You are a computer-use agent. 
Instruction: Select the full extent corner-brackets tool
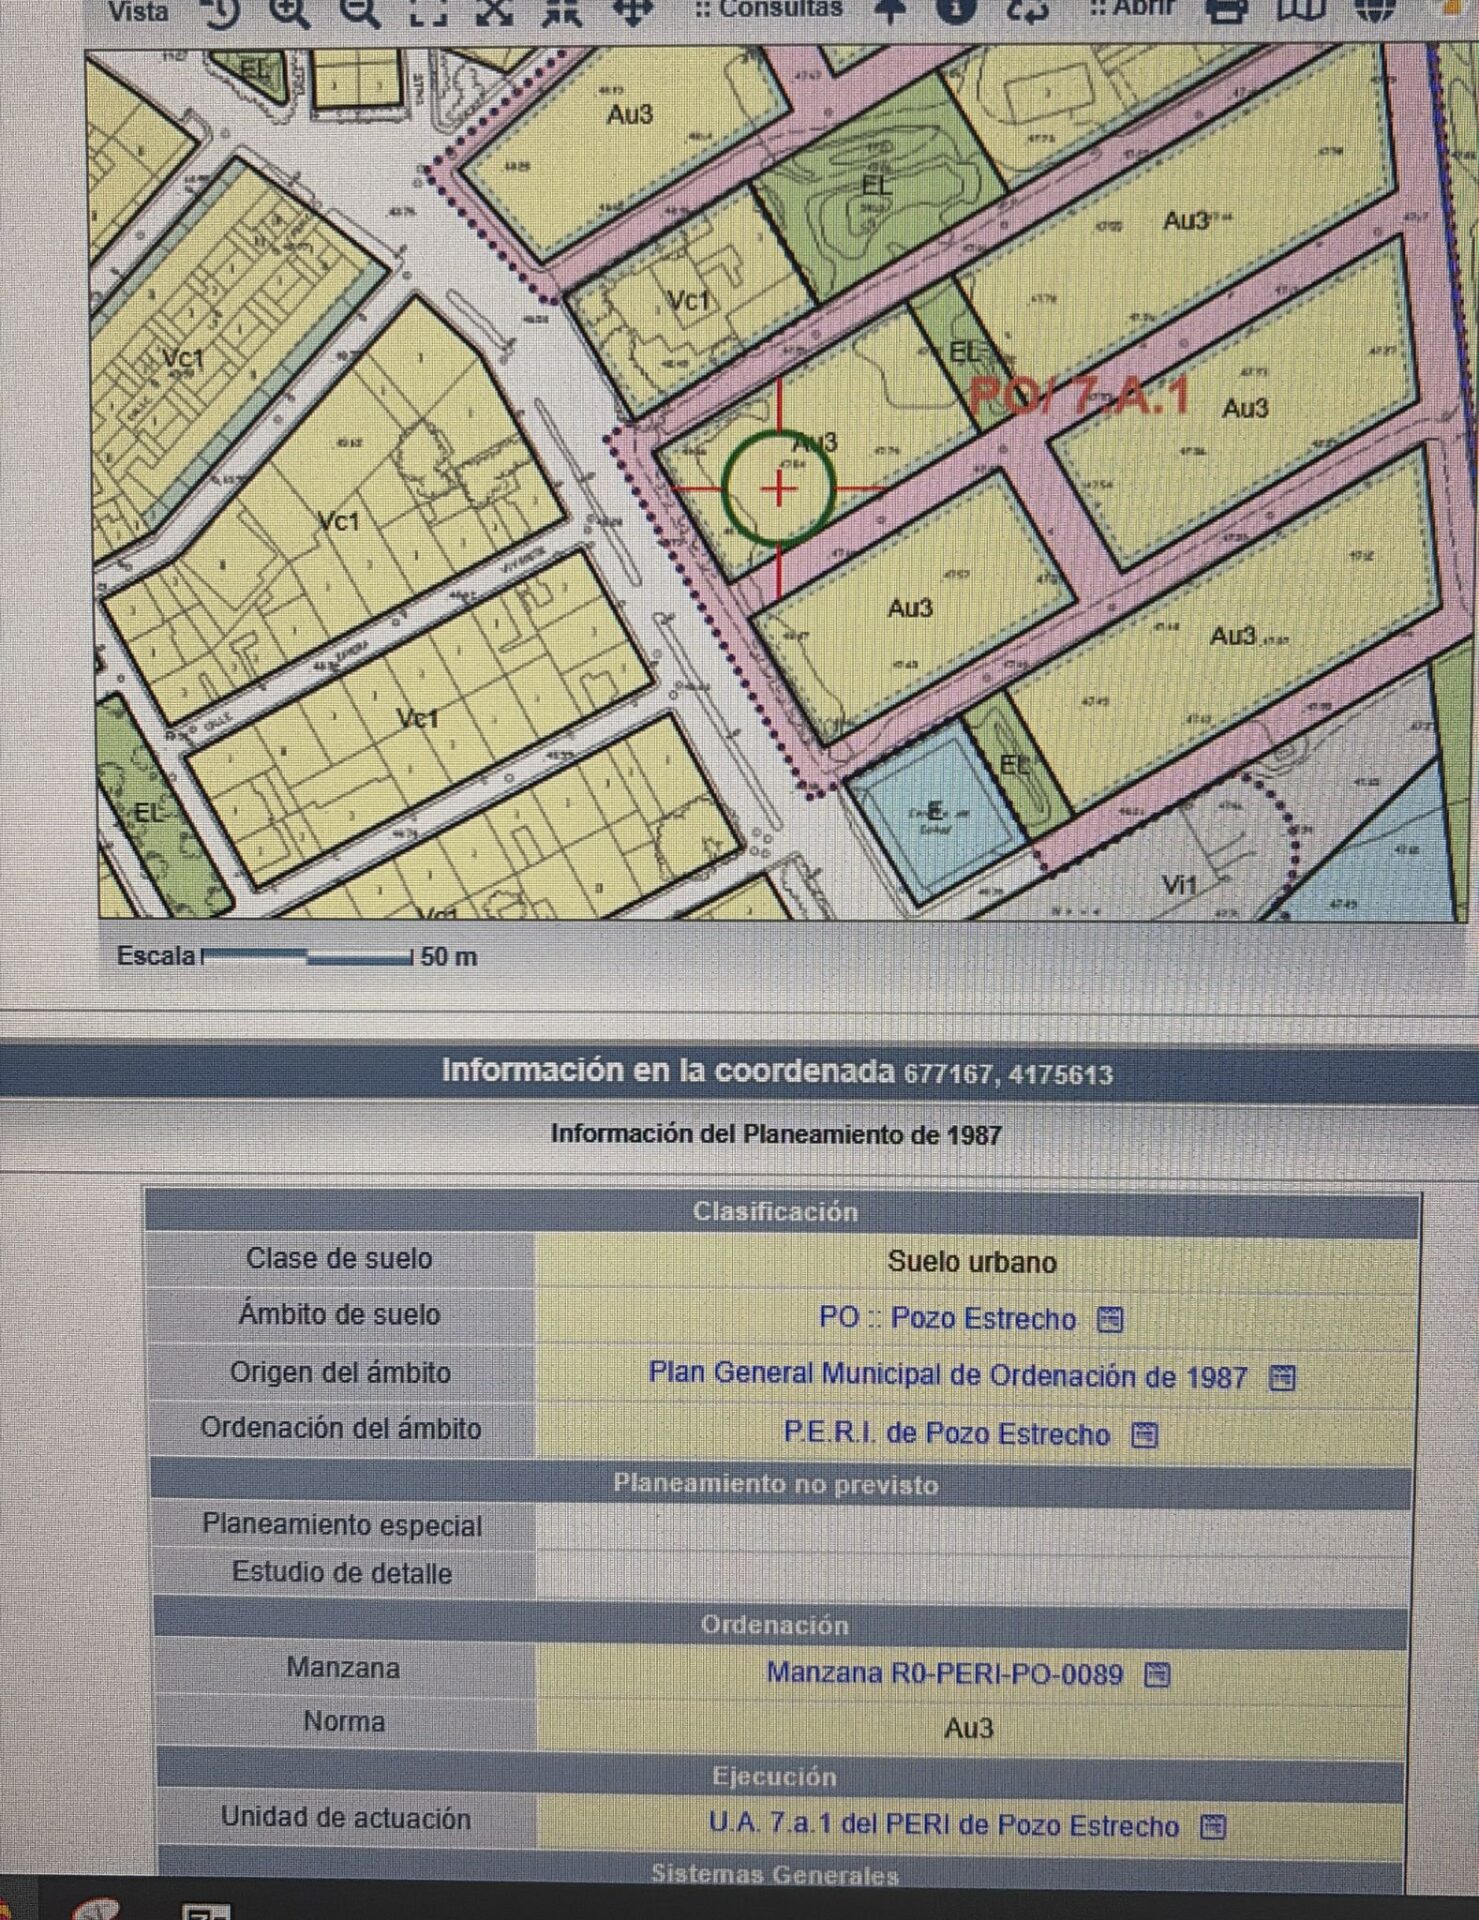[x=428, y=10]
